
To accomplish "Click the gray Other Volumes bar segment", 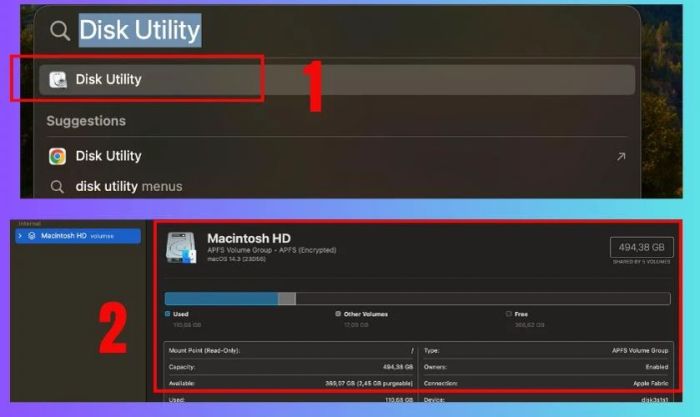I will [287, 299].
